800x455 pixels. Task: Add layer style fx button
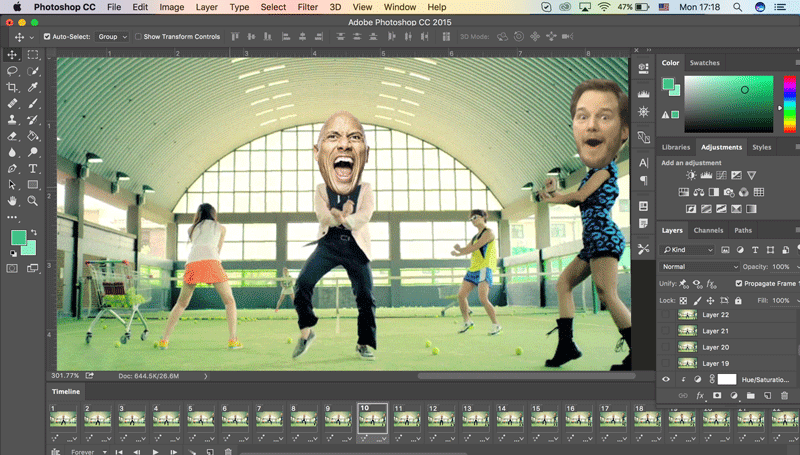[x=700, y=395]
